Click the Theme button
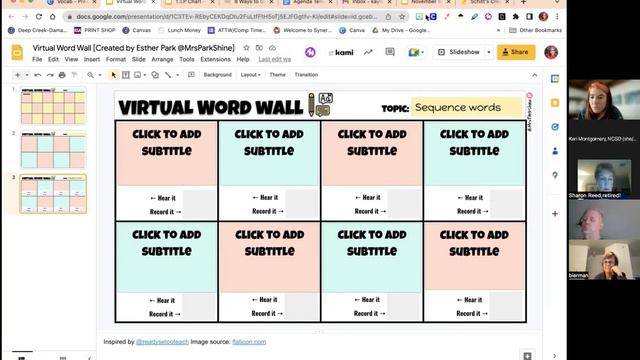Viewport: 640px width, 360px height. 278,75
